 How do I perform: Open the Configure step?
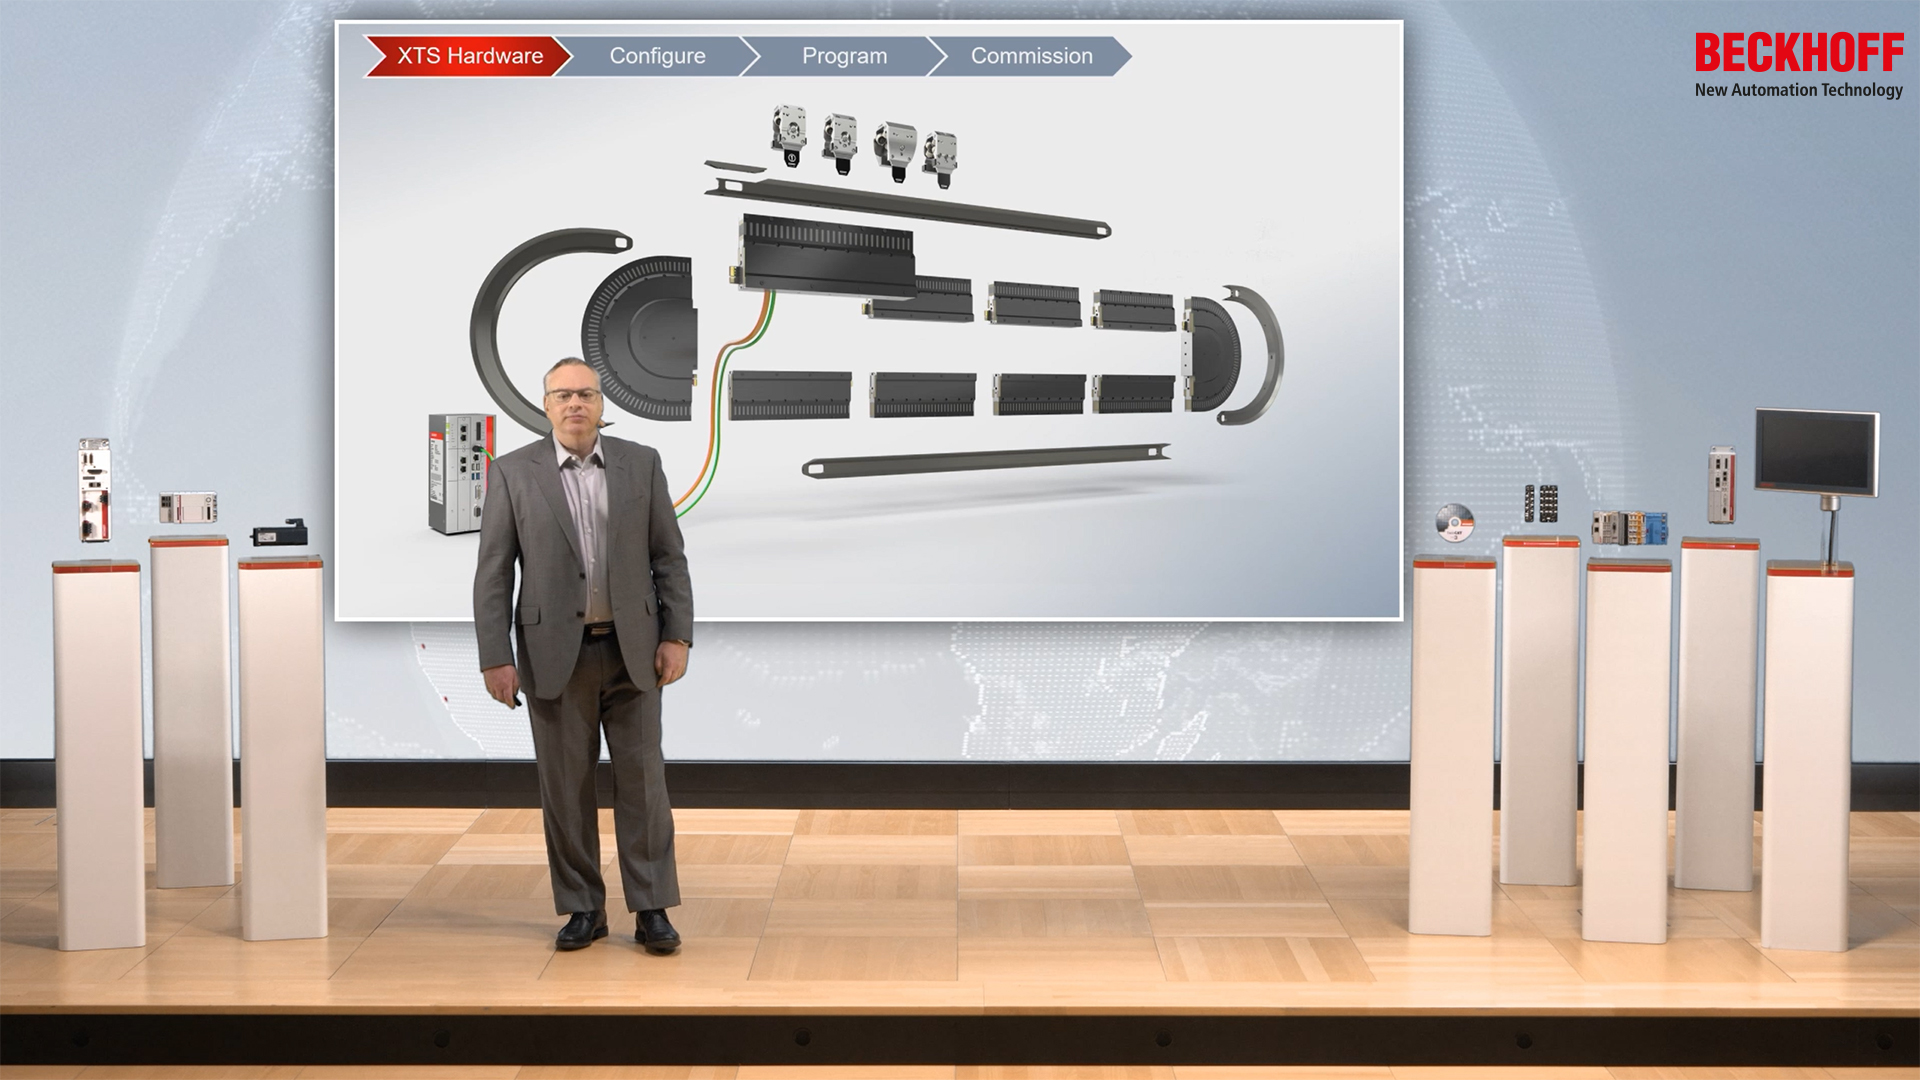[x=657, y=56]
